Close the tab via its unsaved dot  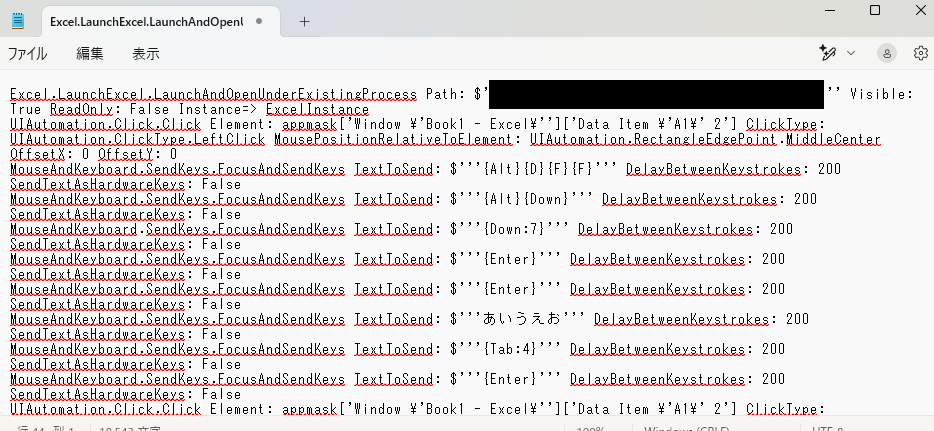[259, 21]
